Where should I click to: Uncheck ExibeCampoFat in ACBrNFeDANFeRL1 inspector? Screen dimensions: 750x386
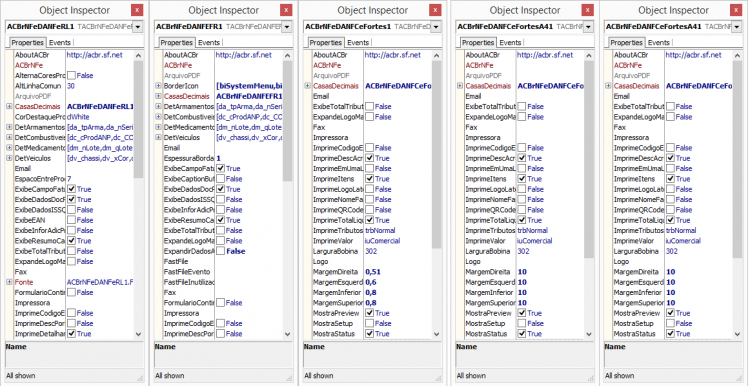click(71, 189)
